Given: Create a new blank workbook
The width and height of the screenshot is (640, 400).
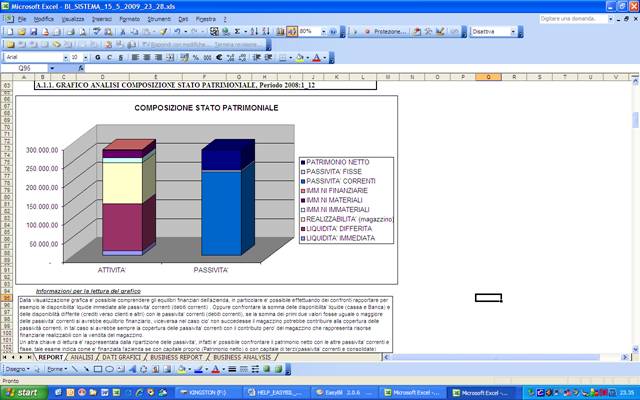Looking at the screenshot, I should (x=10, y=32).
